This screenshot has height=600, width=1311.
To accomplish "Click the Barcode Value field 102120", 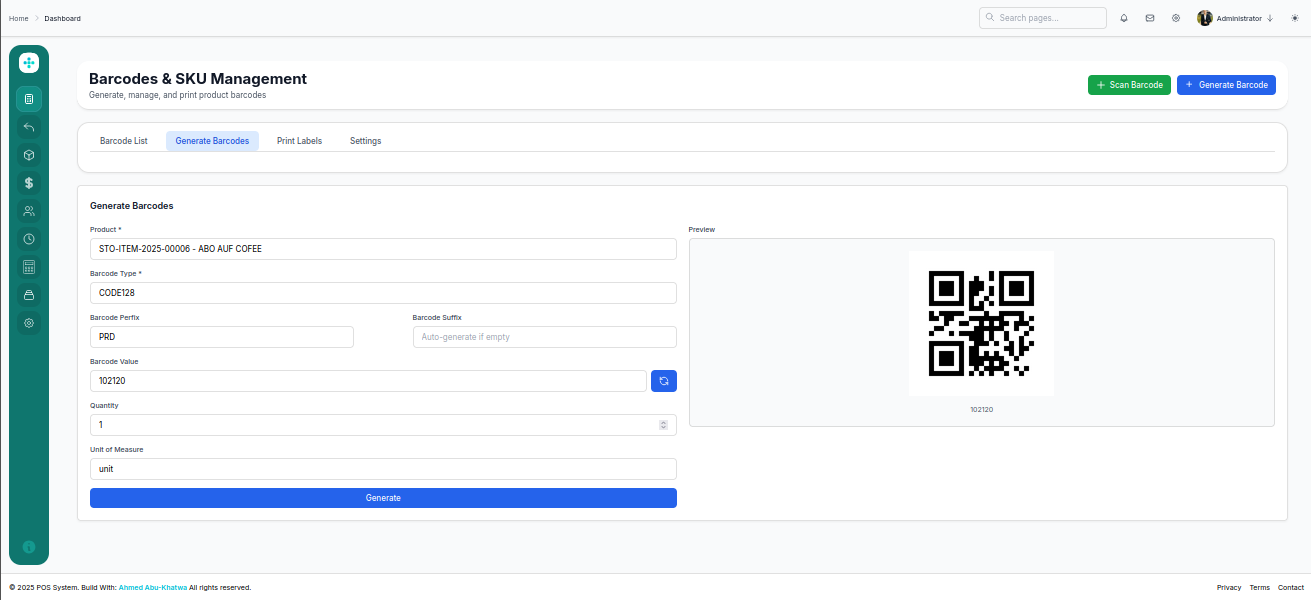I will (x=368, y=381).
